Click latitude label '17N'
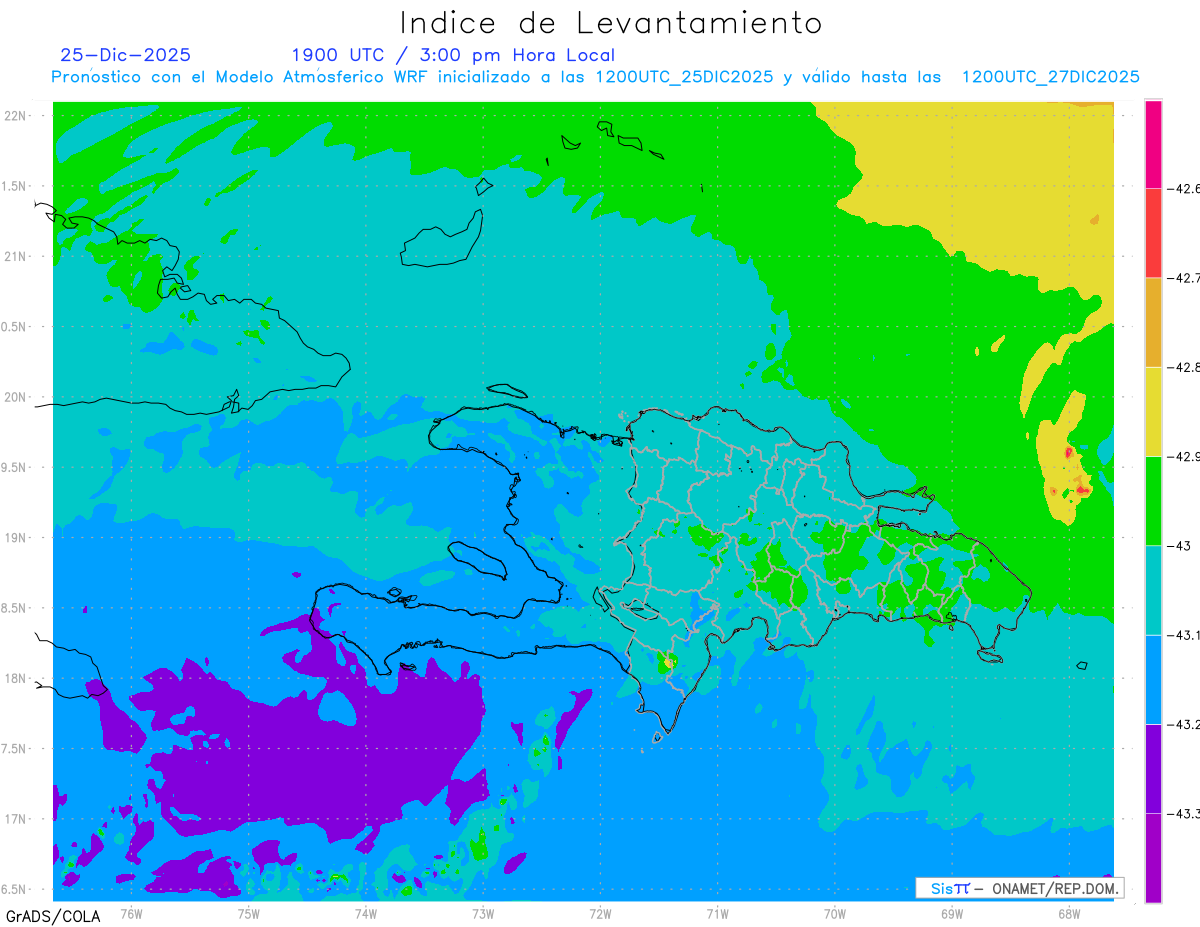The width and height of the screenshot is (1200, 927). (x=17, y=819)
